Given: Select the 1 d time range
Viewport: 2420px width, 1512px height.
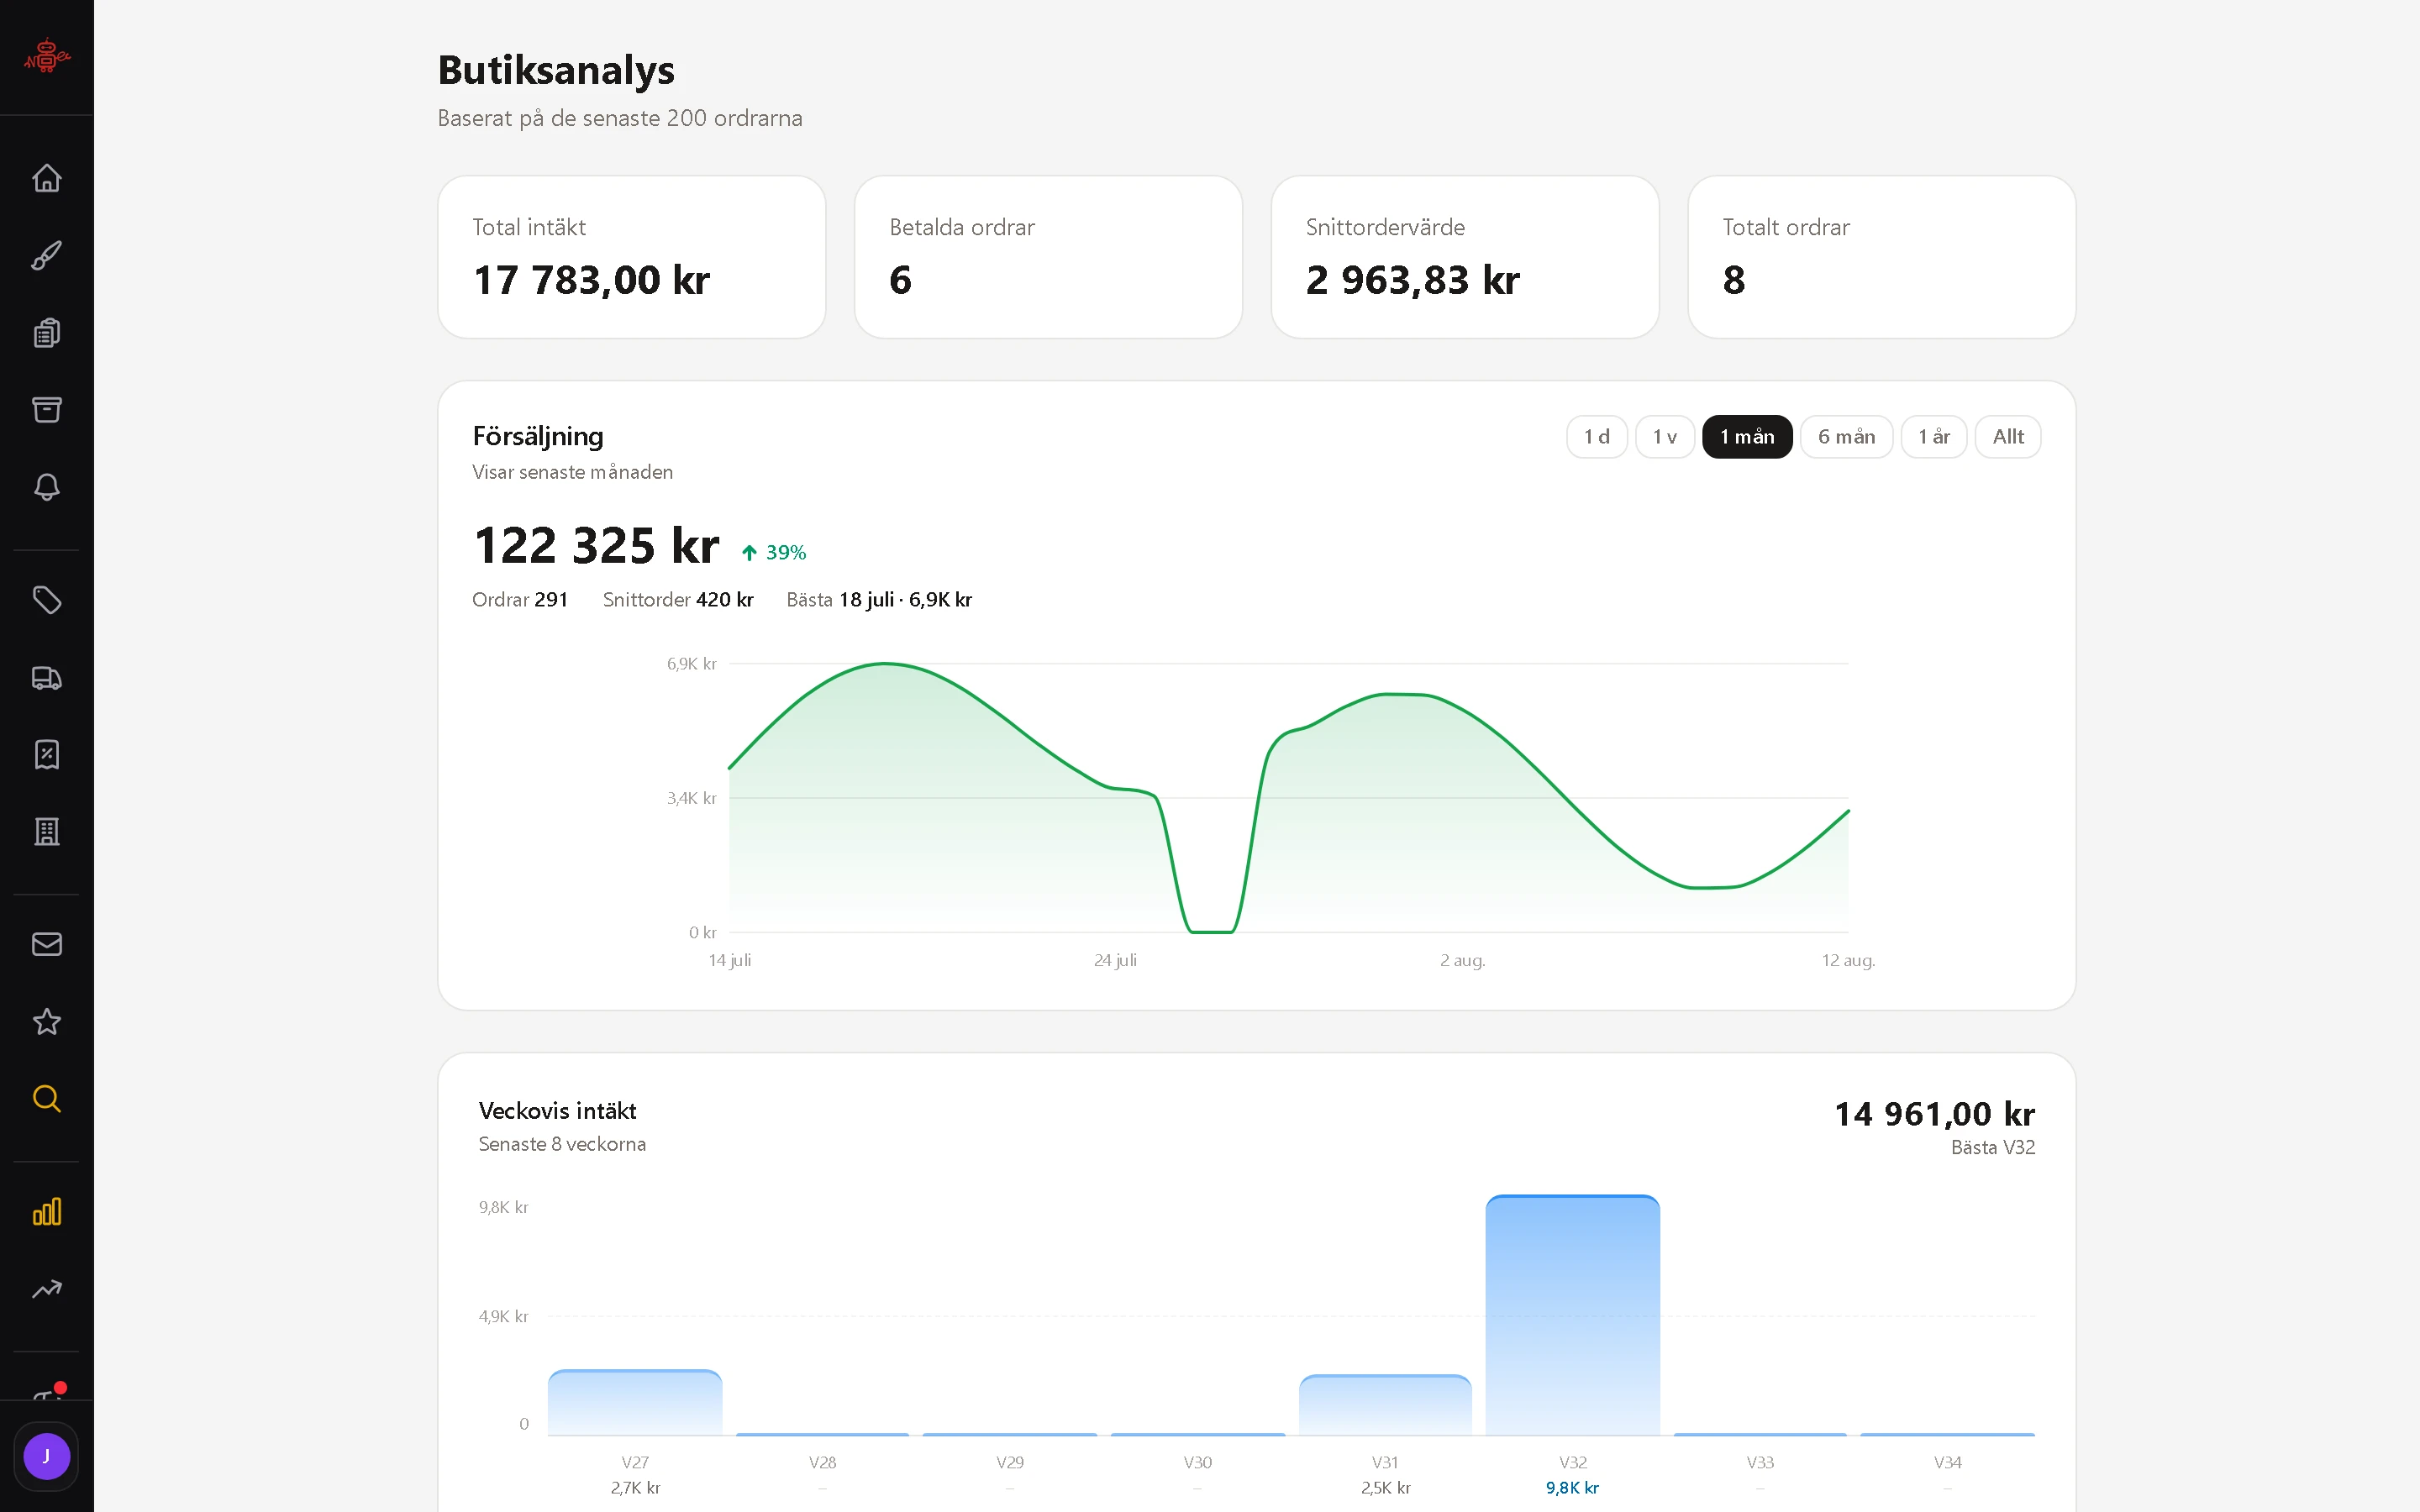Looking at the screenshot, I should (1596, 437).
